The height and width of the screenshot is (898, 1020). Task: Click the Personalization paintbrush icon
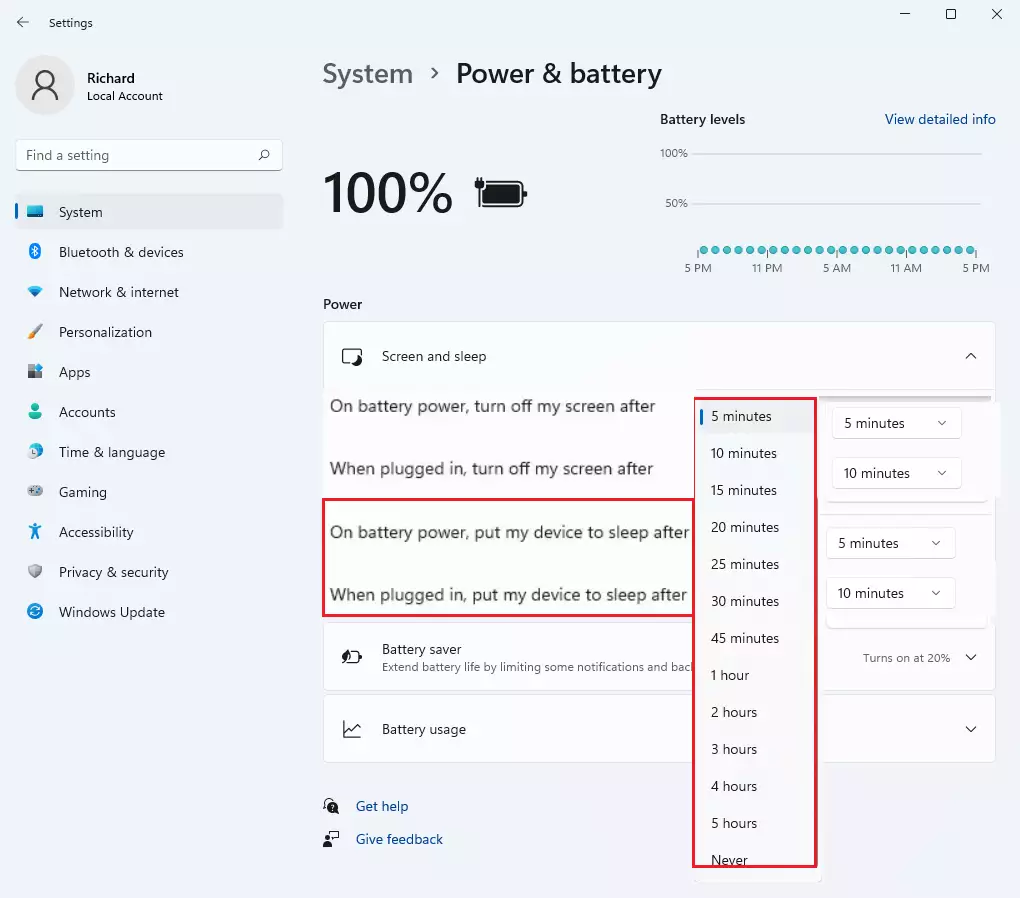click(35, 332)
